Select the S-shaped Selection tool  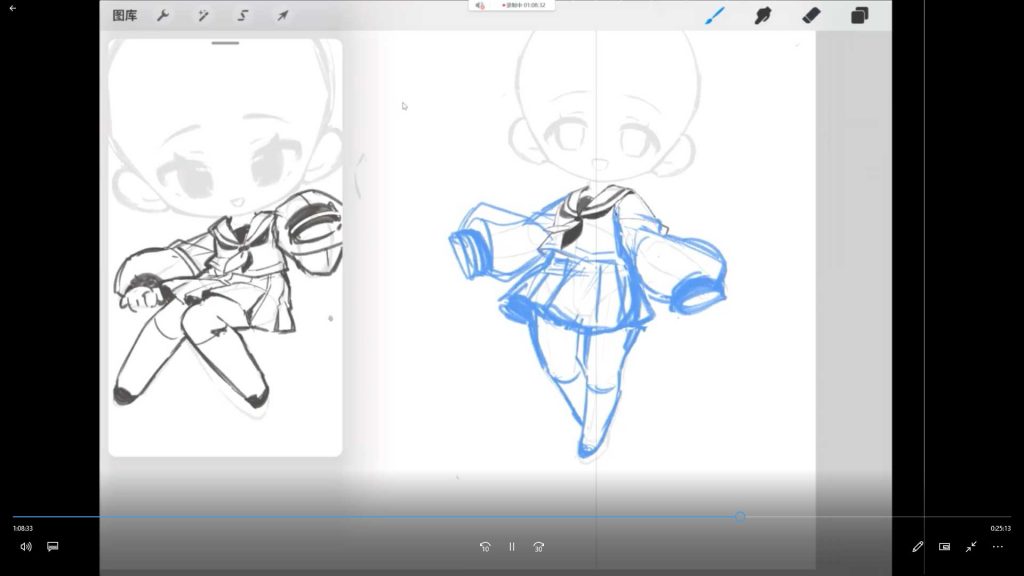point(243,16)
